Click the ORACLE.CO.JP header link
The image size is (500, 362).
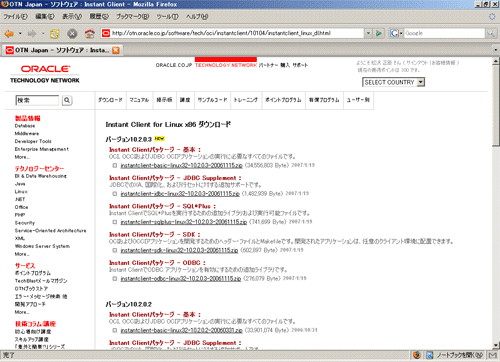174,65
